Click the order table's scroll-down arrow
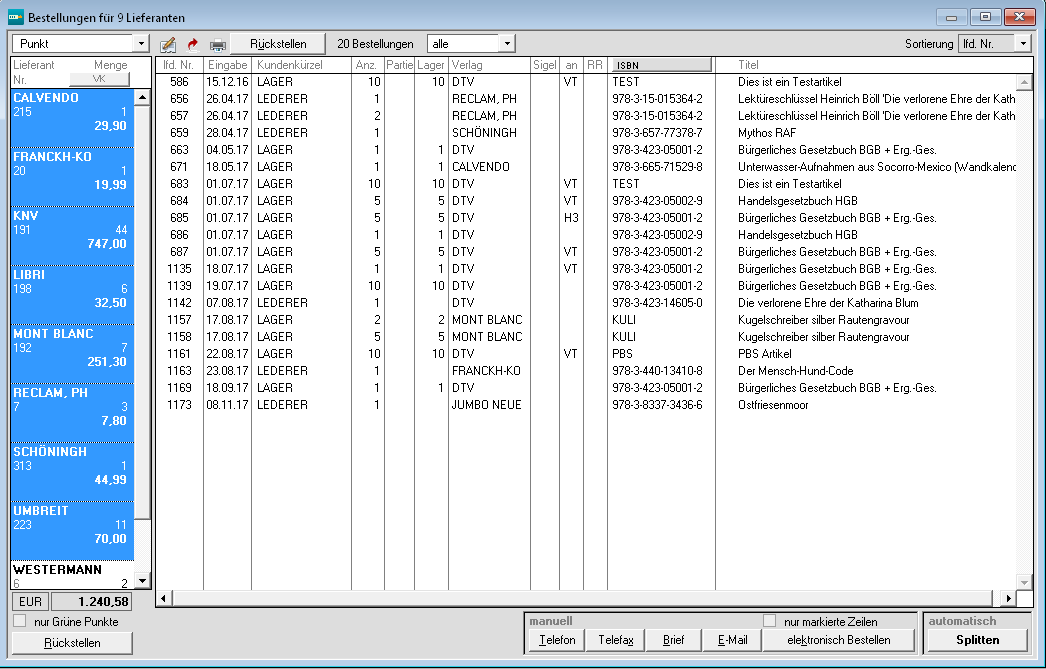The width and height of the screenshot is (1046, 669). (1024, 582)
